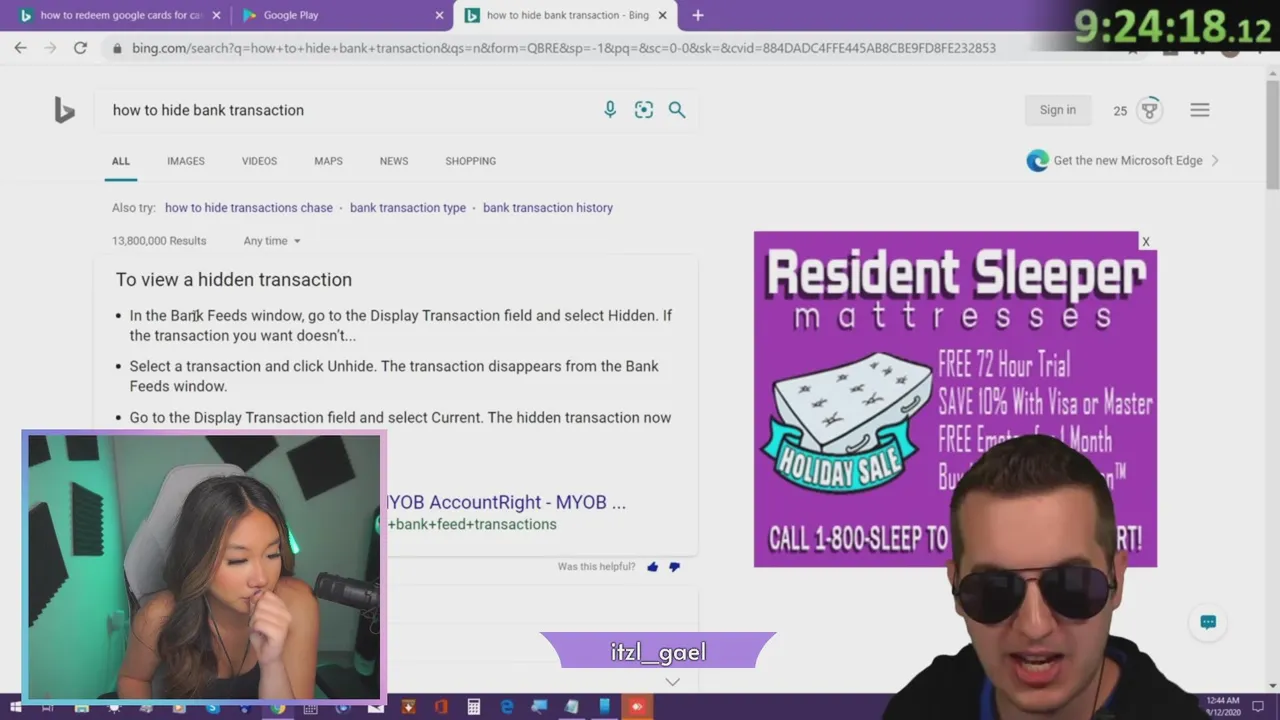
Task: Open Chrome from the taskbar
Action: (x=278, y=707)
